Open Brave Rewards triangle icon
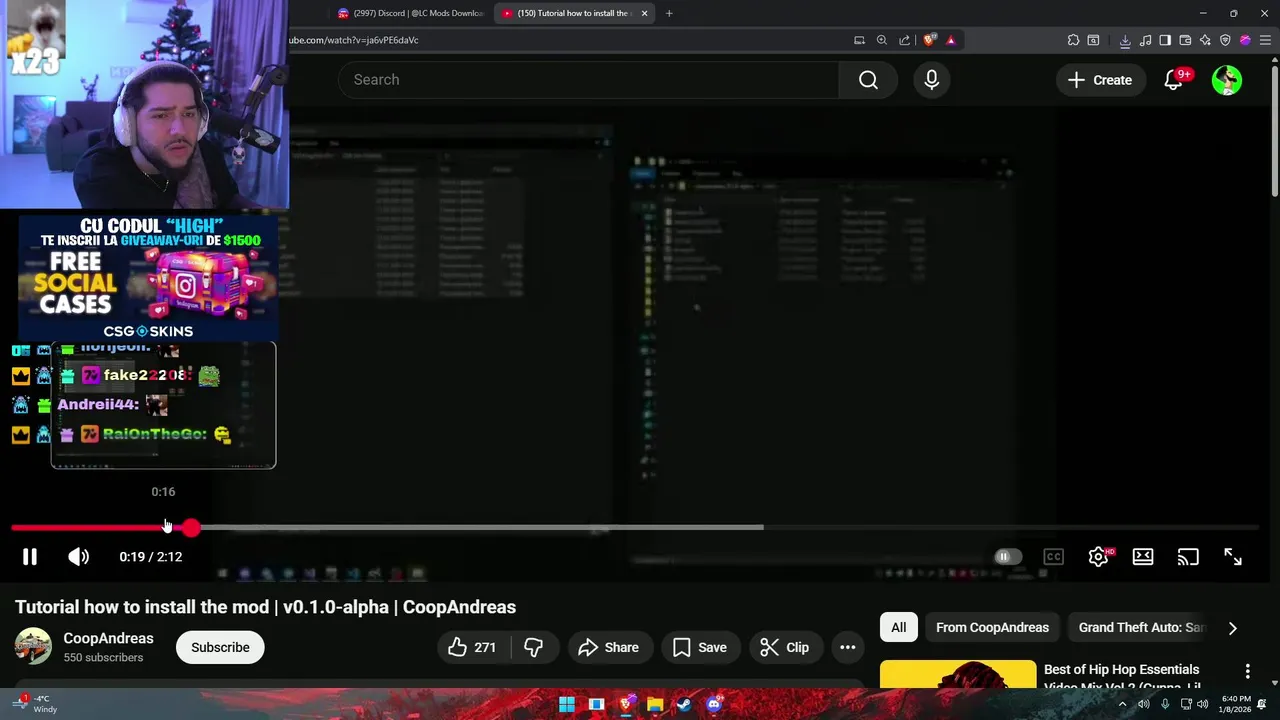The width and height of the screenshot is (1280, 720). (951, 40)
